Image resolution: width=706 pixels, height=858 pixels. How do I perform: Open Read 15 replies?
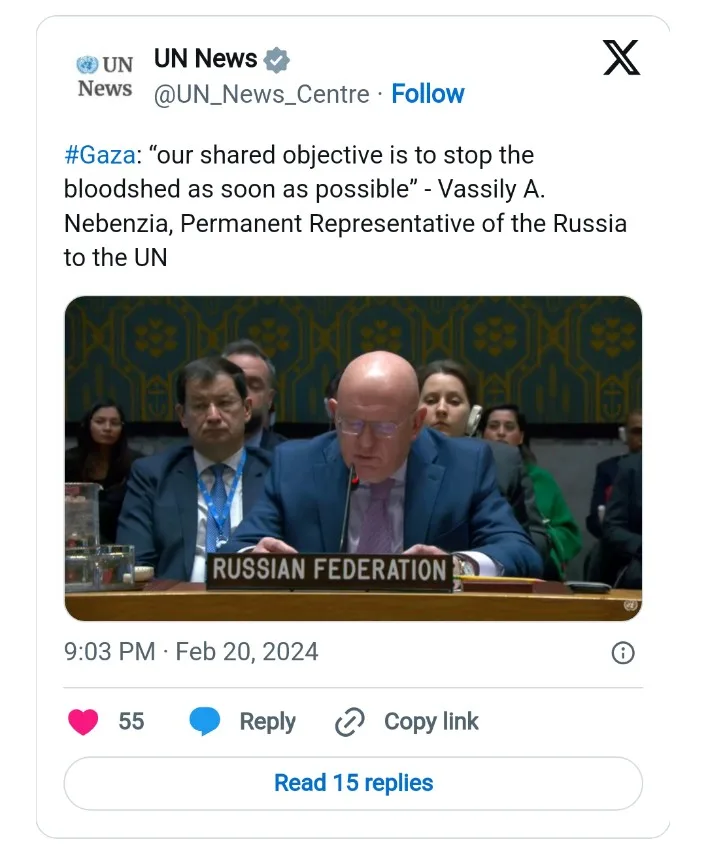[x=353, y=782]
